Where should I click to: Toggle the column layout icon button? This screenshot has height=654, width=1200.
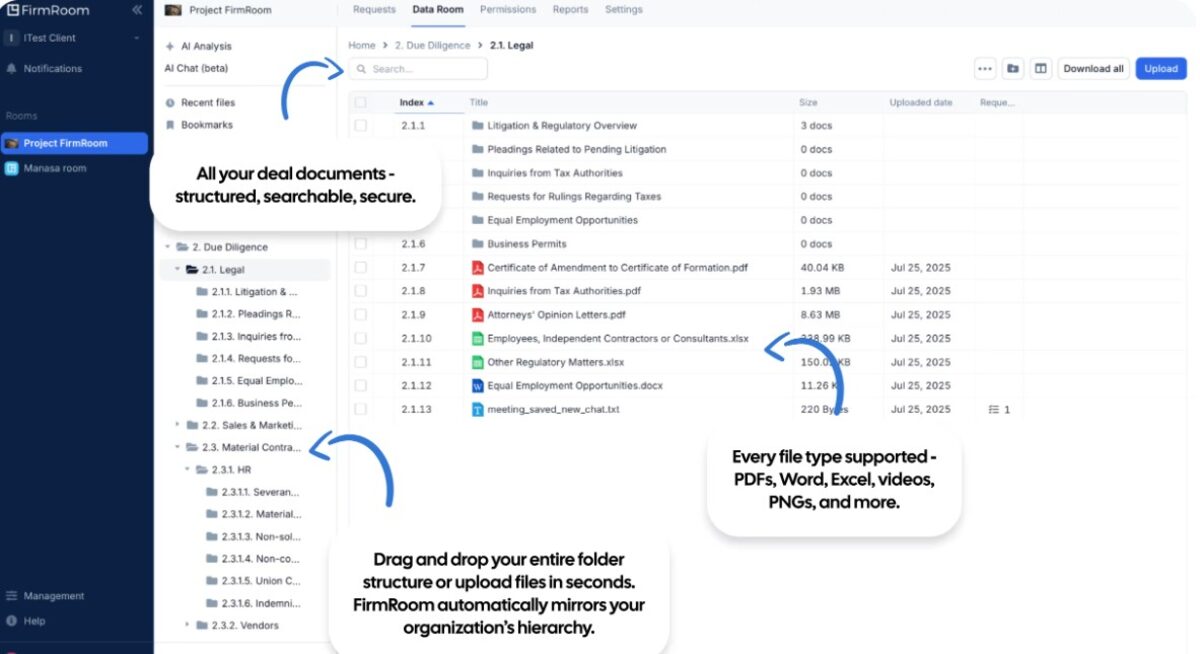point(1041,69)
